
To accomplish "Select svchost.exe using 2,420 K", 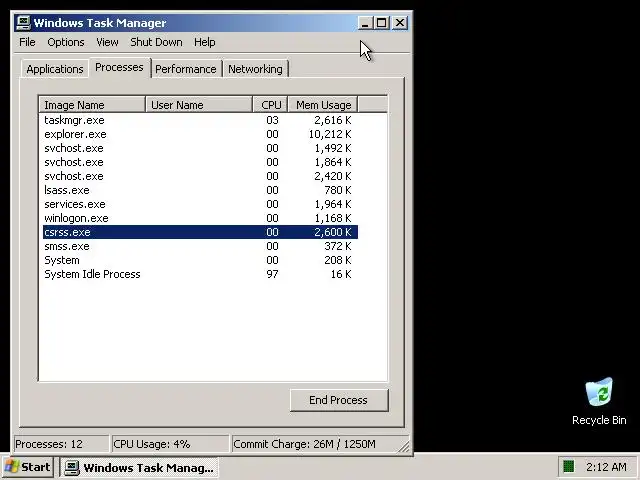I will (200, 176).
